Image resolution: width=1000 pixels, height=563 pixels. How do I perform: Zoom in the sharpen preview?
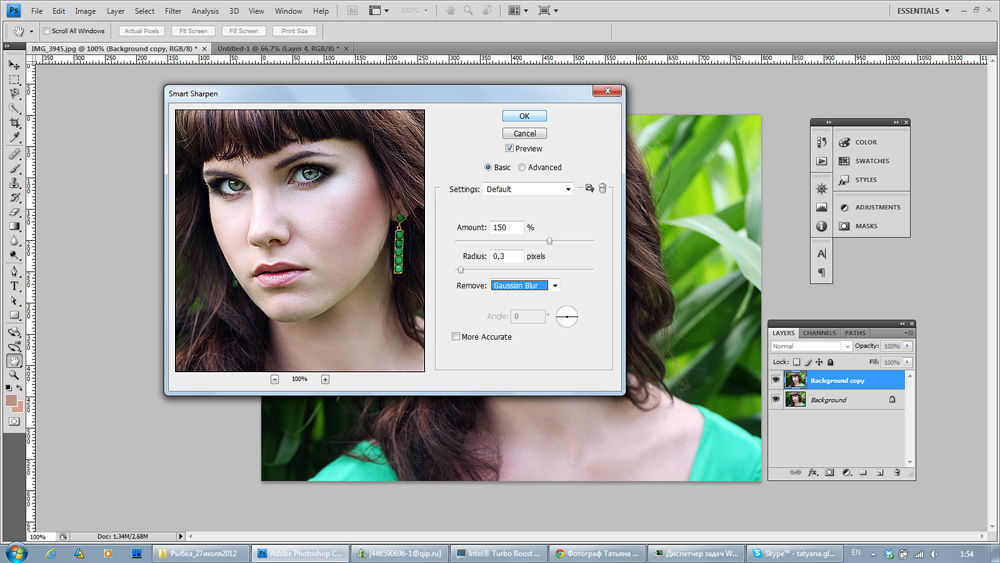pyautogui.click(x=325, y=379)
